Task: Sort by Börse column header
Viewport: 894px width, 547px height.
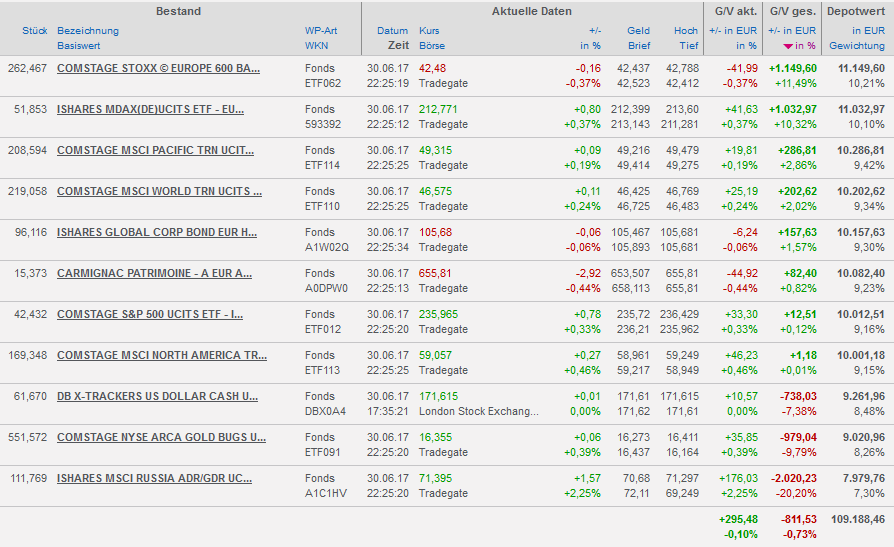Action: (x=431, y=46)
